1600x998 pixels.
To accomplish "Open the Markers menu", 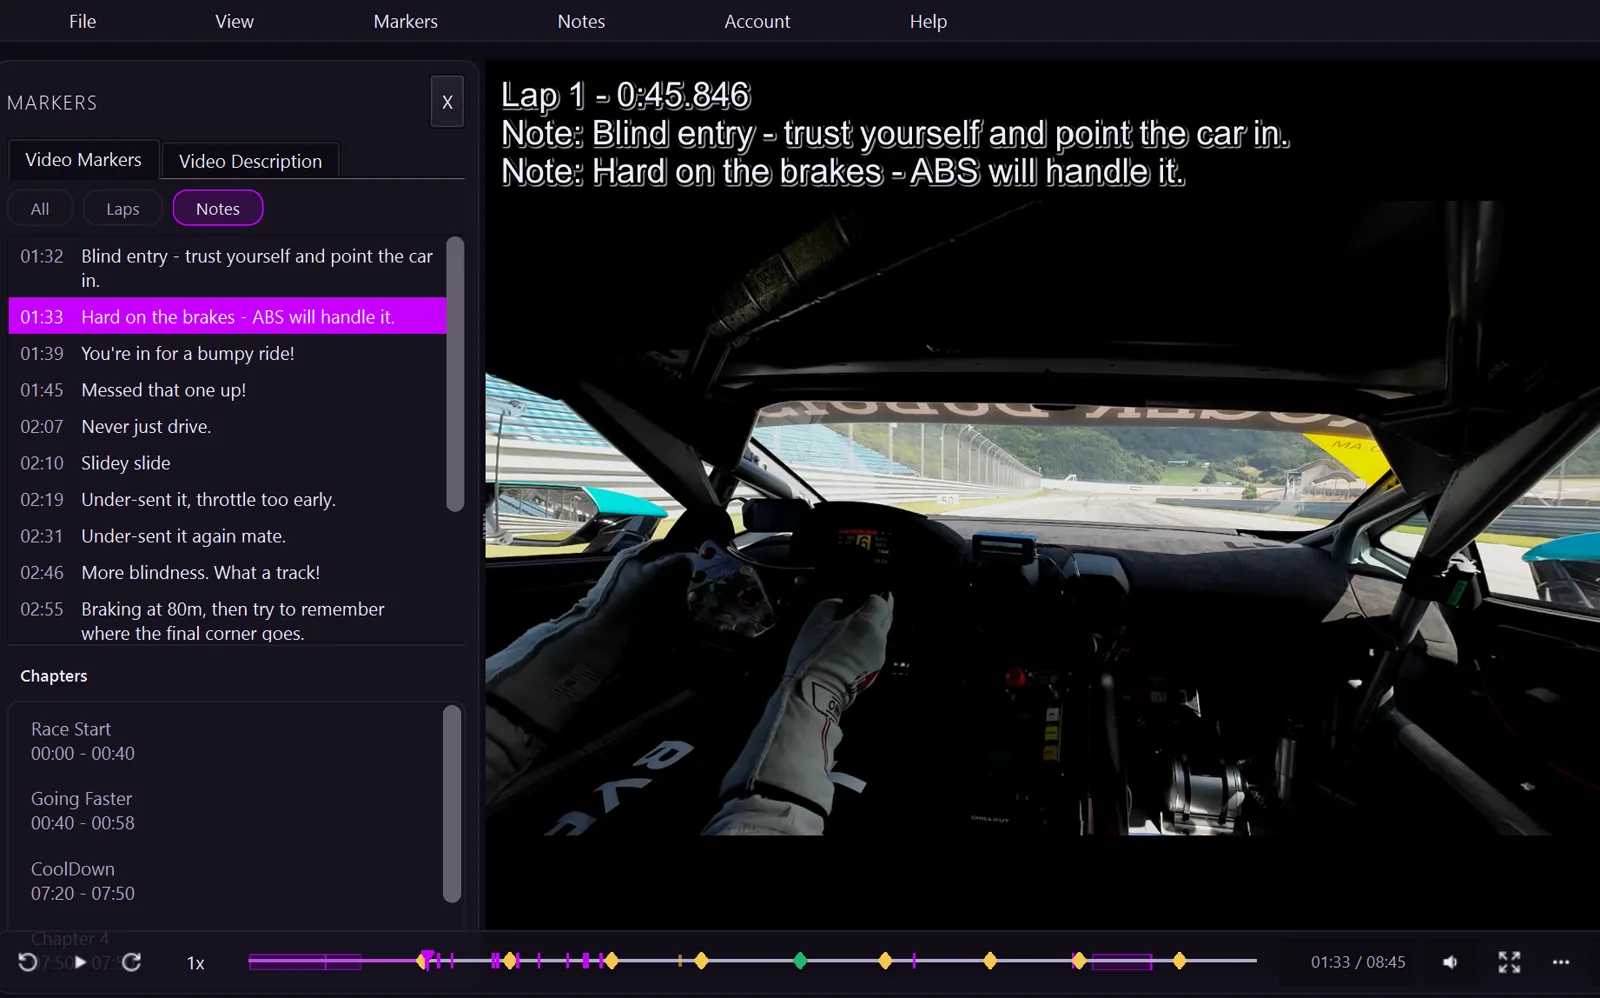I will pos(406,21).
